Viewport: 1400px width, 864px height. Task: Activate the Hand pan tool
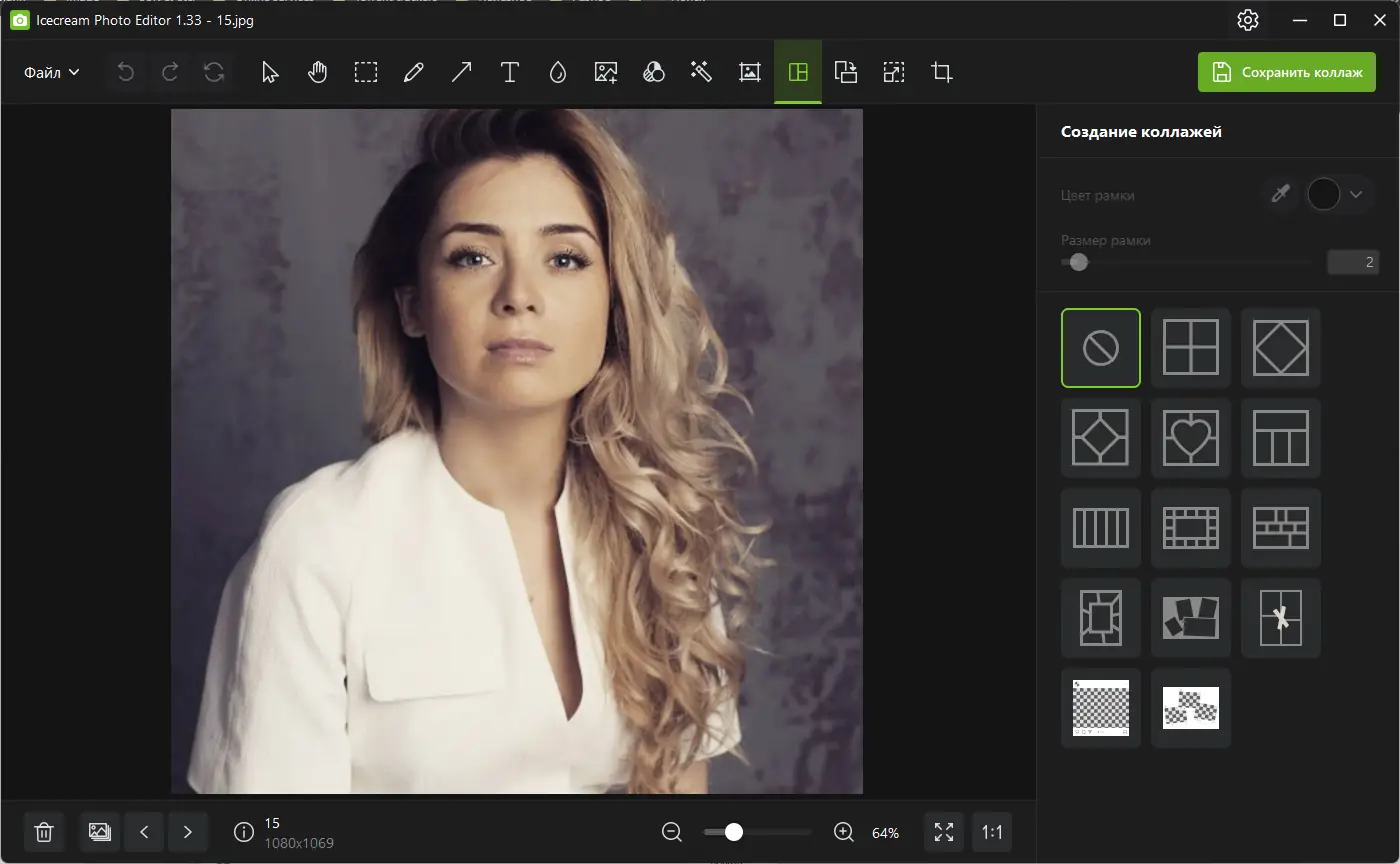(x=318, y=72)
